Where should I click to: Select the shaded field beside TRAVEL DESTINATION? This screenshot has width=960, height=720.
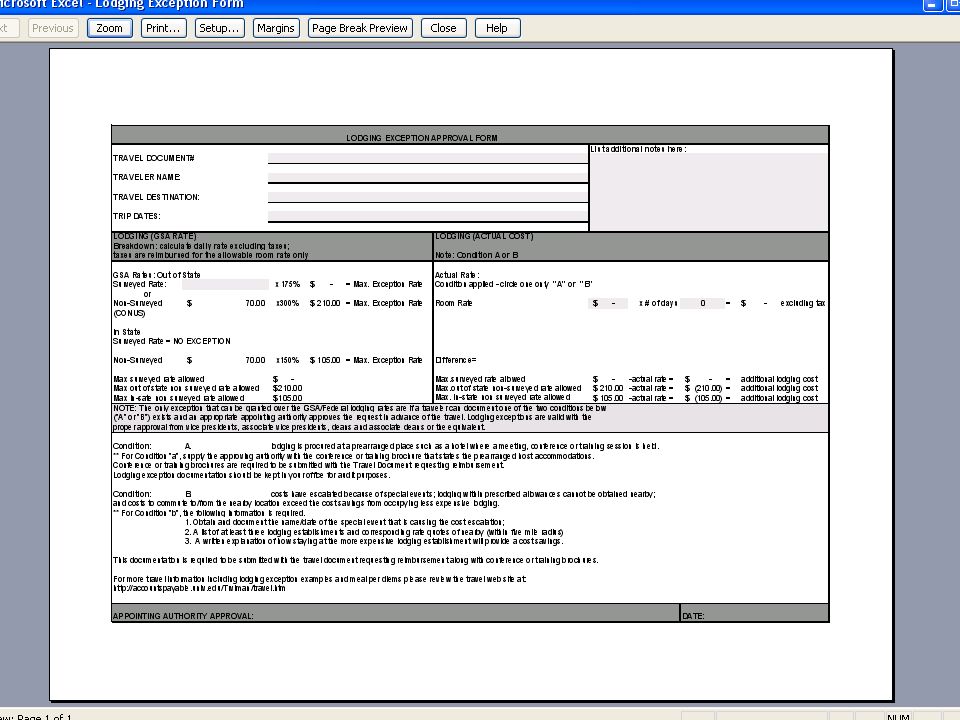[428, 197]
